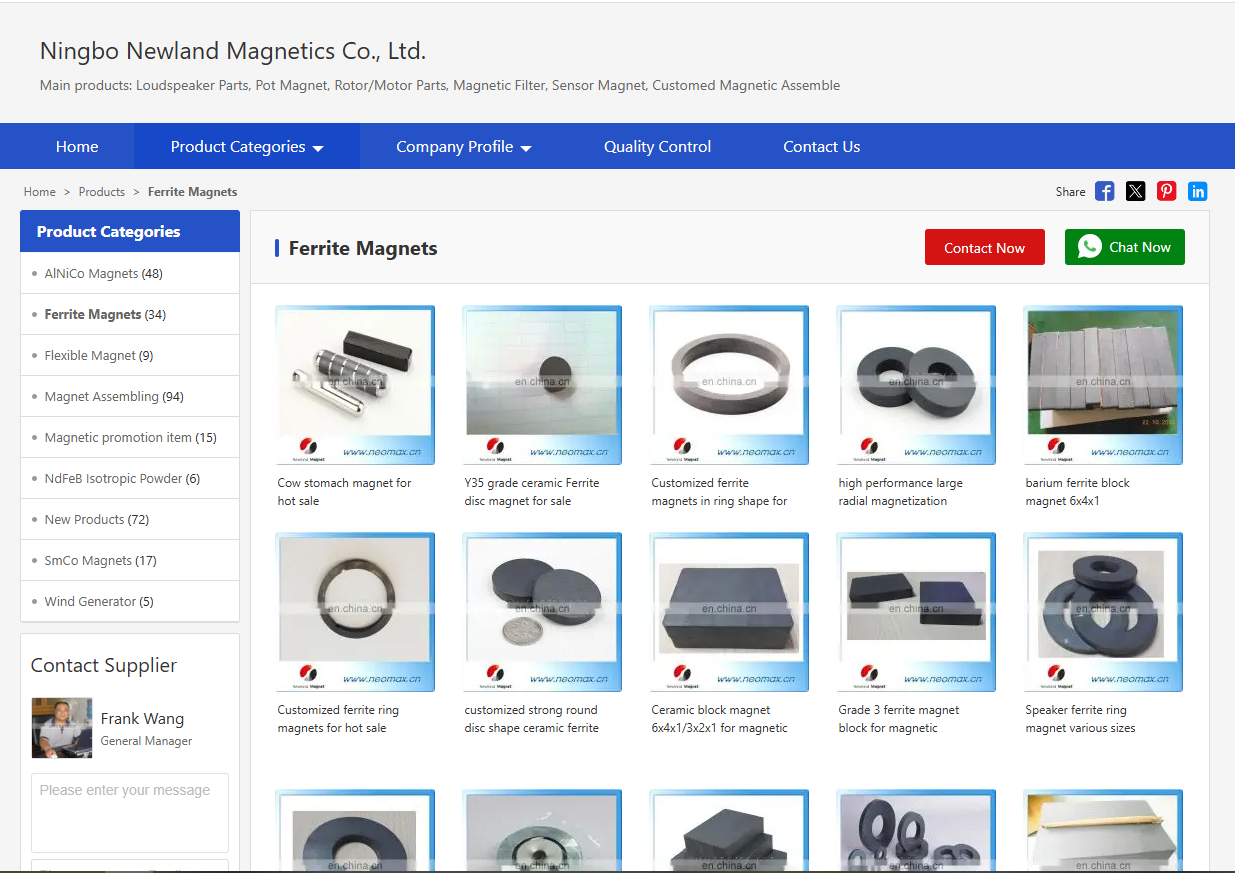Image resolution: width=1235 pixels, height=873 pixels.
Task: Share the page on Facebook
Action: click(x=1104, y=191)
